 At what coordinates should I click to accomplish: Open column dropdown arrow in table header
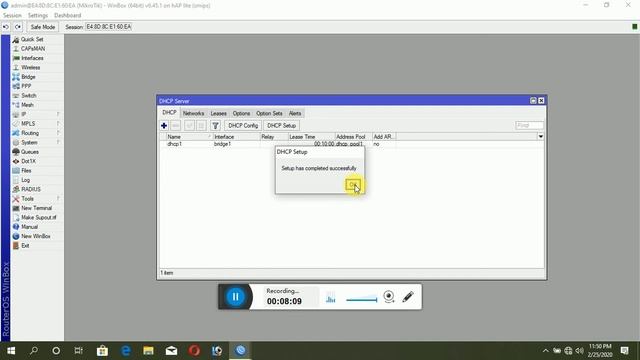tap(540, 137)
